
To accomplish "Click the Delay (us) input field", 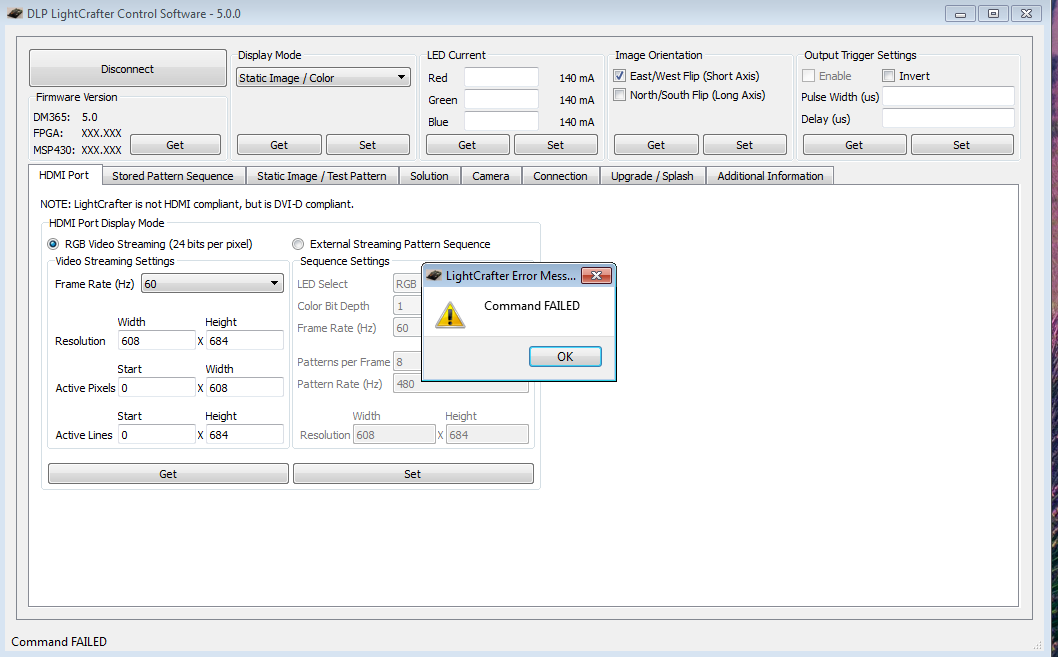I will [948, 118].
